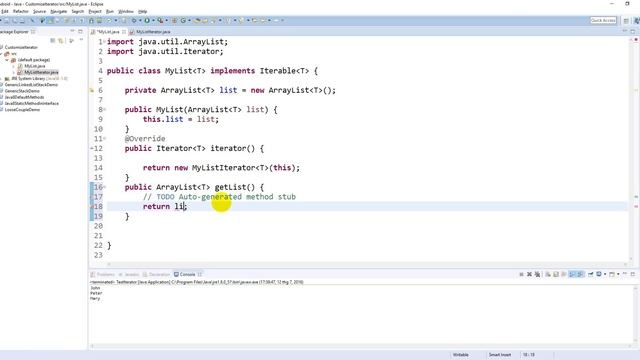The height and width of the screenshot is (360, 640).
Task: Click Remove Launch X icon in Console toolbar
Action: click(529, 274)
